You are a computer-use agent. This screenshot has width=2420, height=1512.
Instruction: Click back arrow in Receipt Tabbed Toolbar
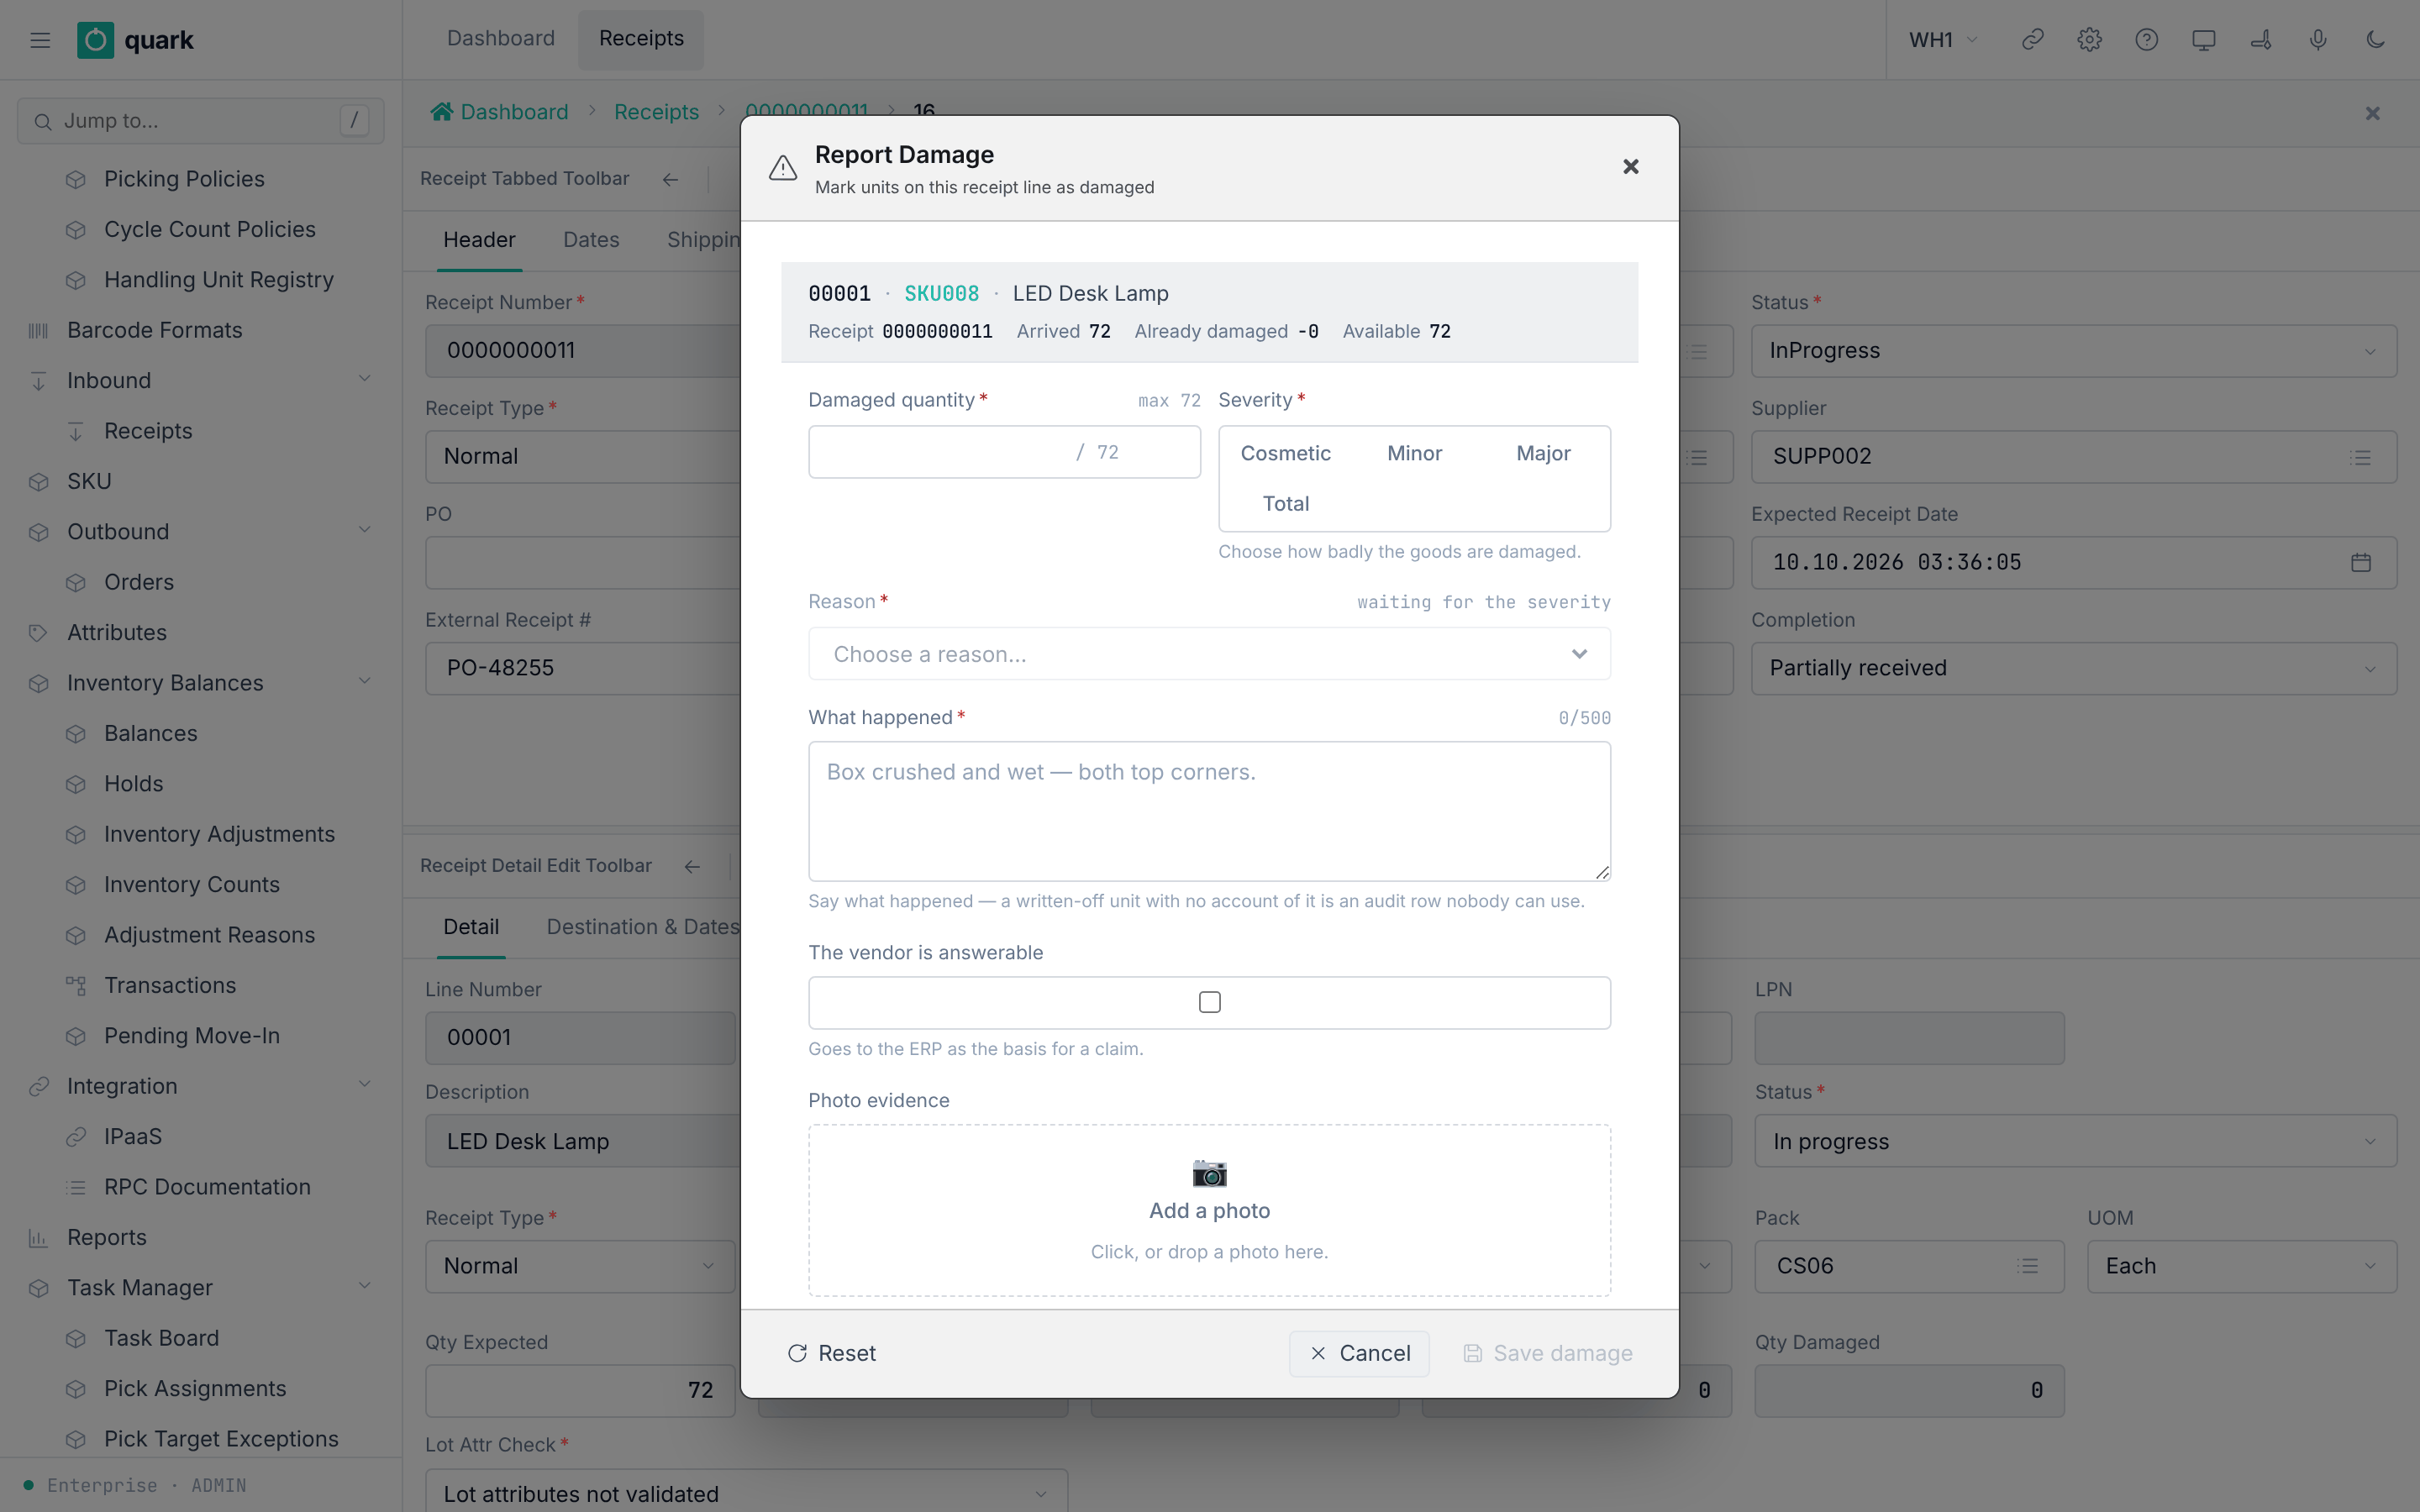click(x=670, y=179)
